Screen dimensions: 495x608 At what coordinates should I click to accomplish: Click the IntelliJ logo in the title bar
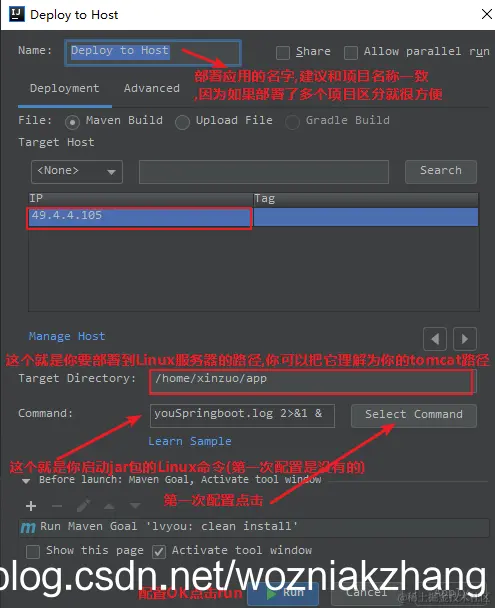pyautogui.click(x=17, y=14)
